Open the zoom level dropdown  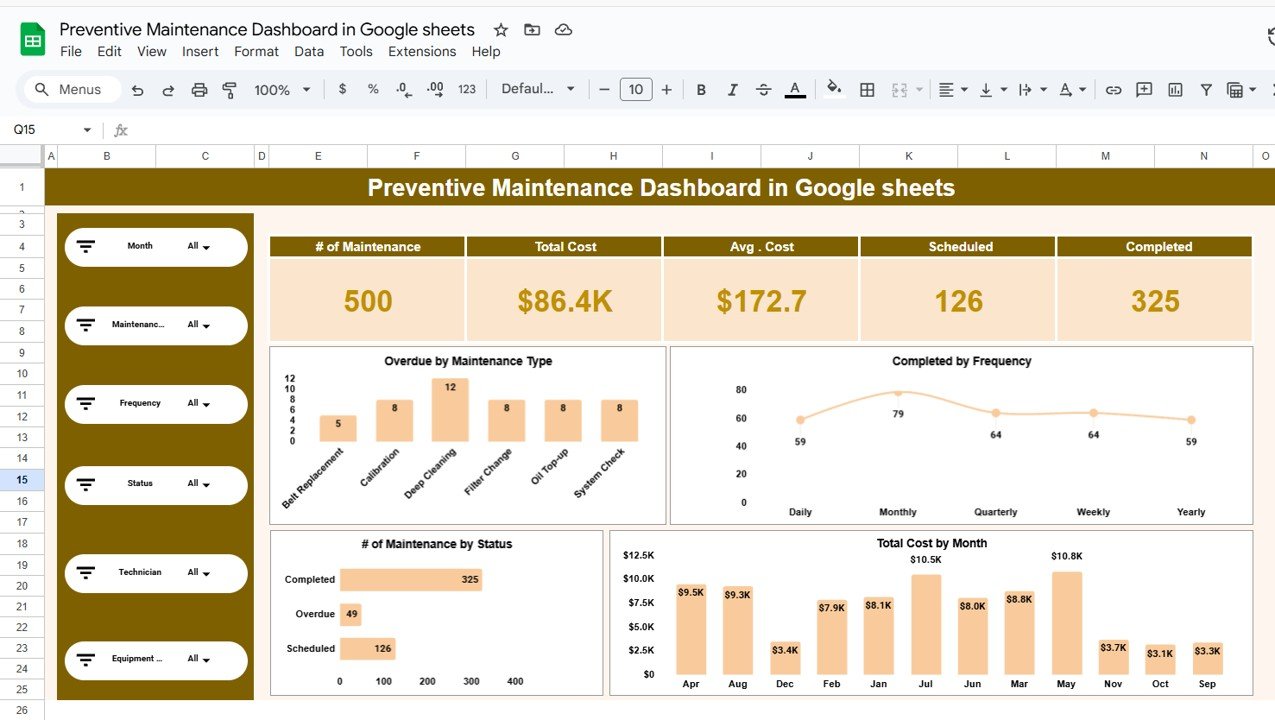(x=282, y=90)
